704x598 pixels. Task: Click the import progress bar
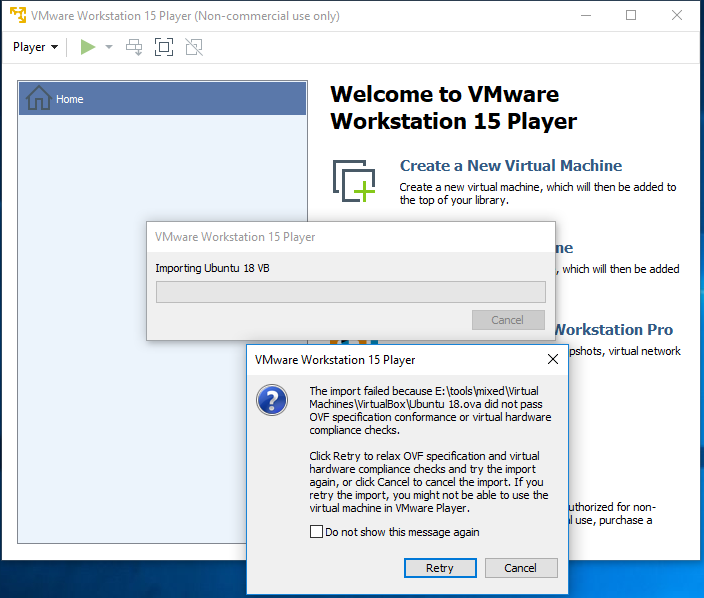(x=351, y=292)
